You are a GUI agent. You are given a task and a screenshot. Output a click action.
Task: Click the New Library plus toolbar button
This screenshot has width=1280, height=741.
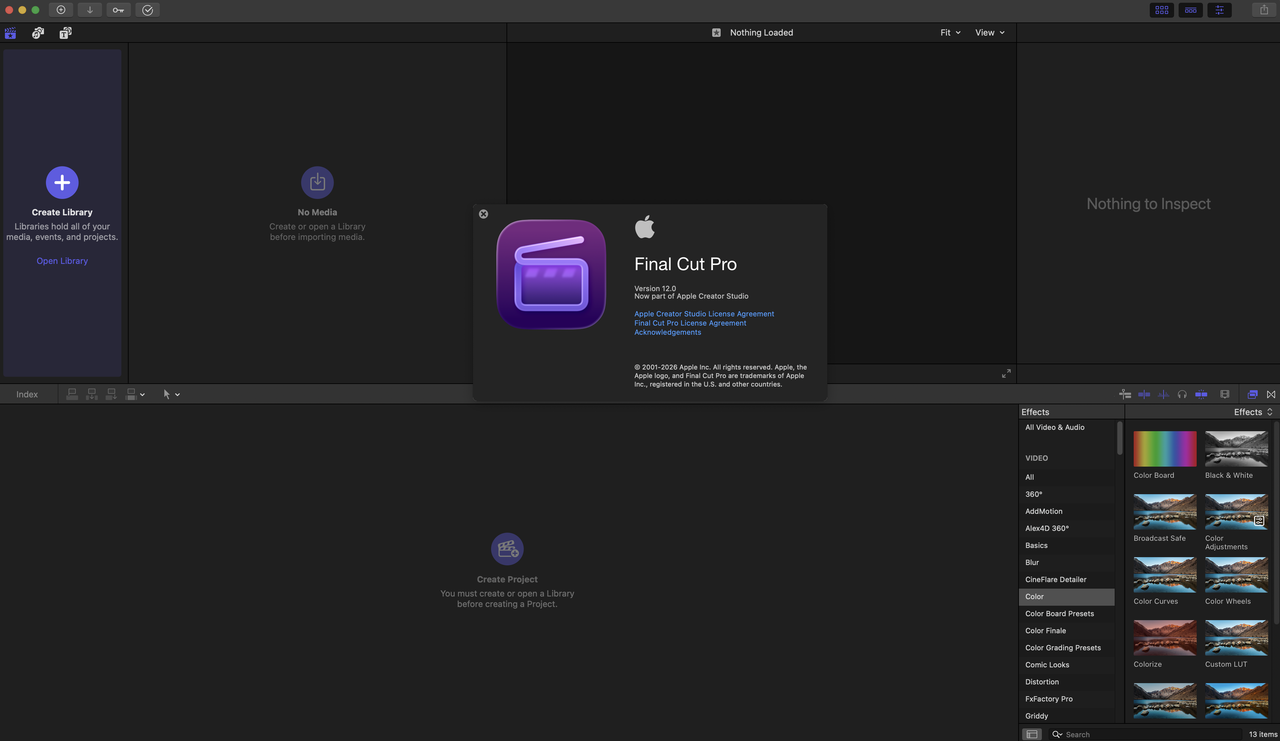[x=61, y=10]
